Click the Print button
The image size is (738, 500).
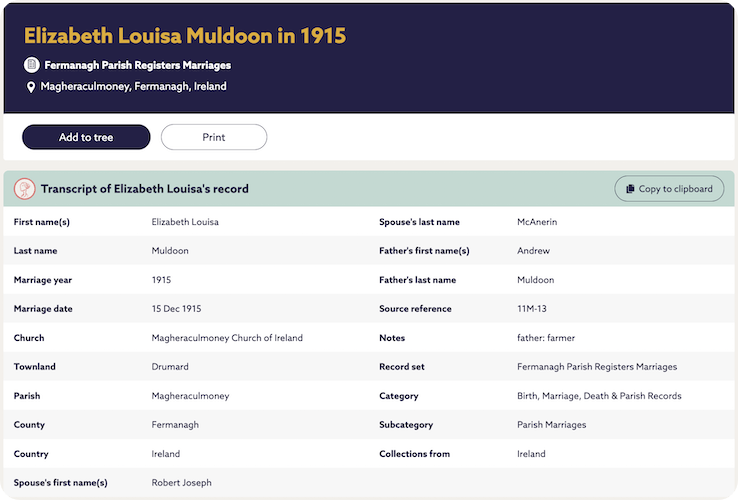(214, 137)
